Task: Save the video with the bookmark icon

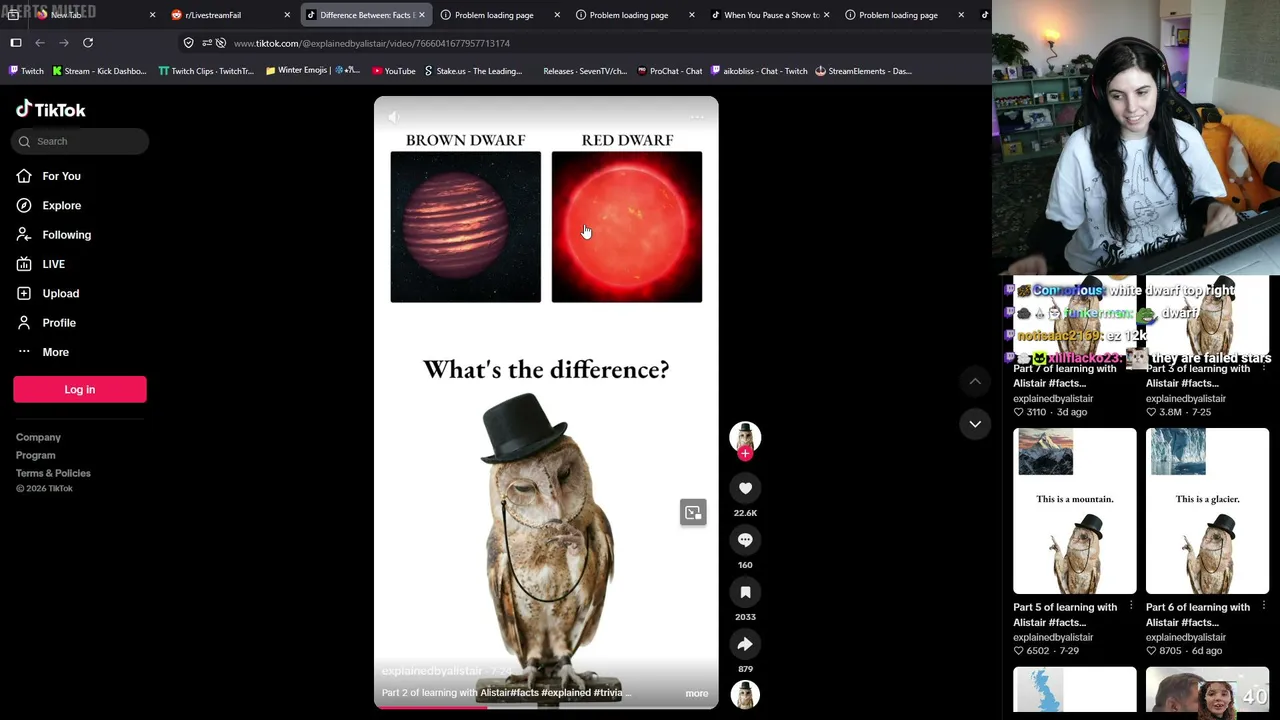Action: 745,592
